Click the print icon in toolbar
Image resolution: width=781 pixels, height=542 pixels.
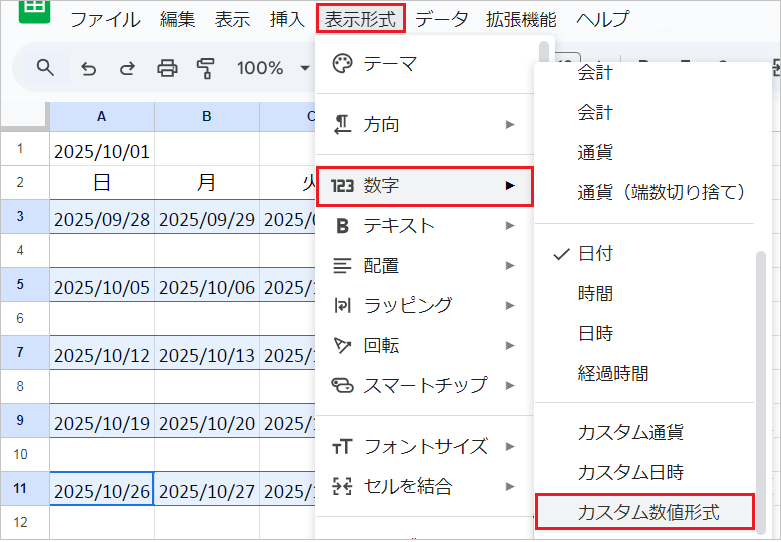coord(167,68)
